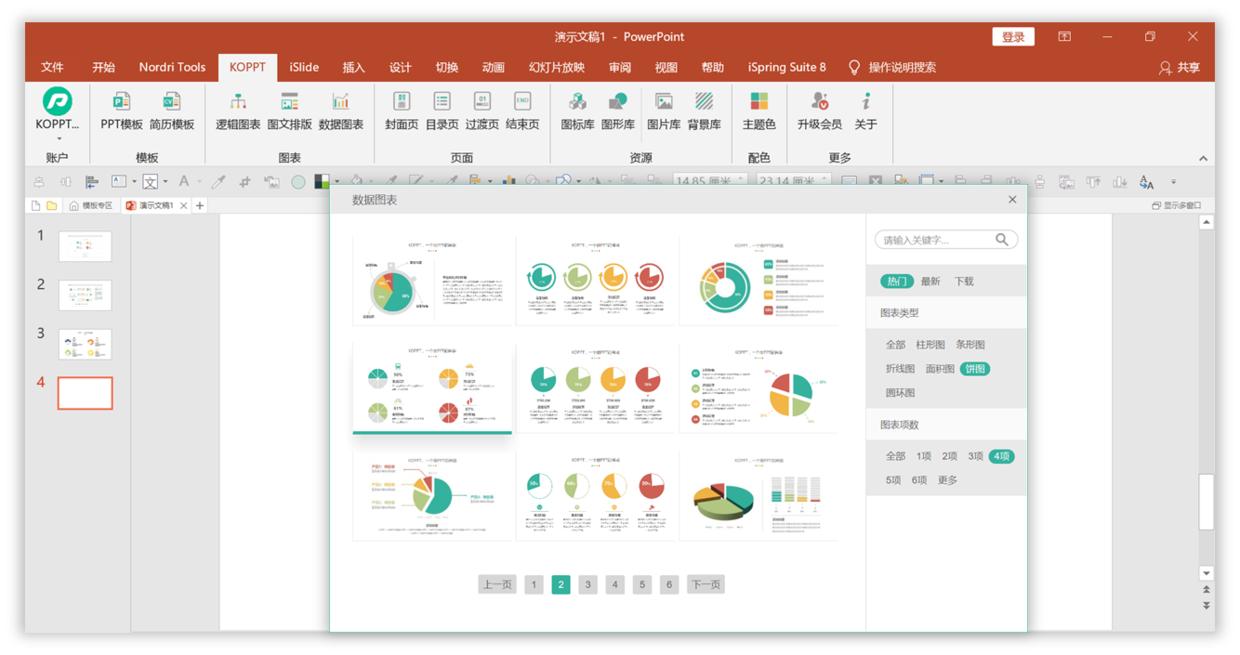
Task: Open 主题色 theme colors
Action: (x=759, y=110)
